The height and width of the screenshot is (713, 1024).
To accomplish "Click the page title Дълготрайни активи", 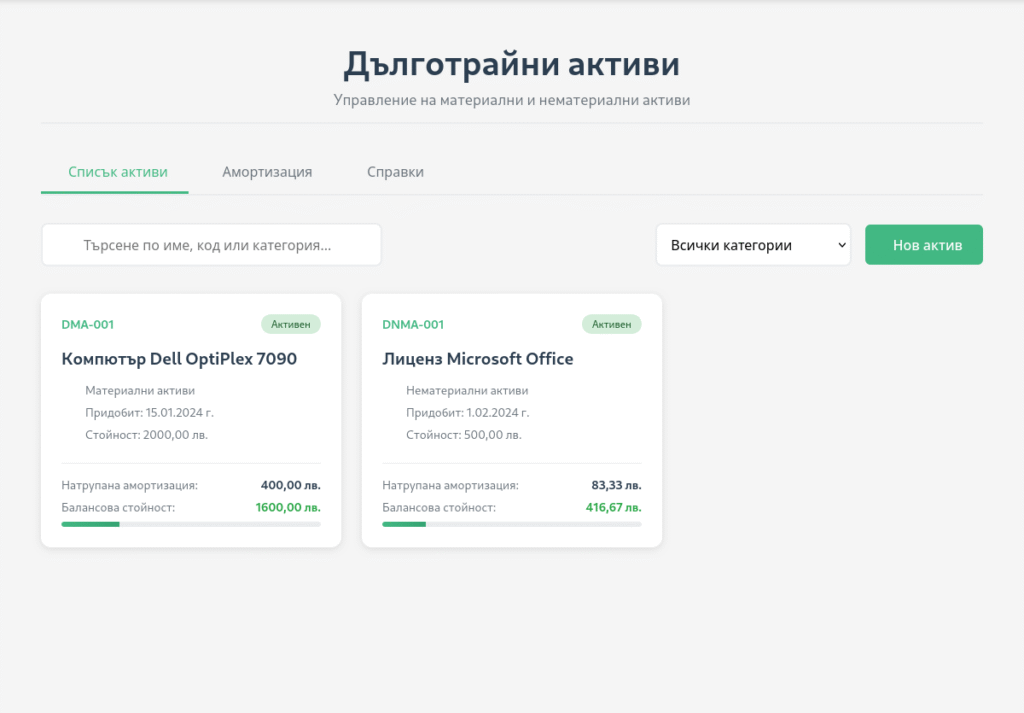I will pos(511,64).
